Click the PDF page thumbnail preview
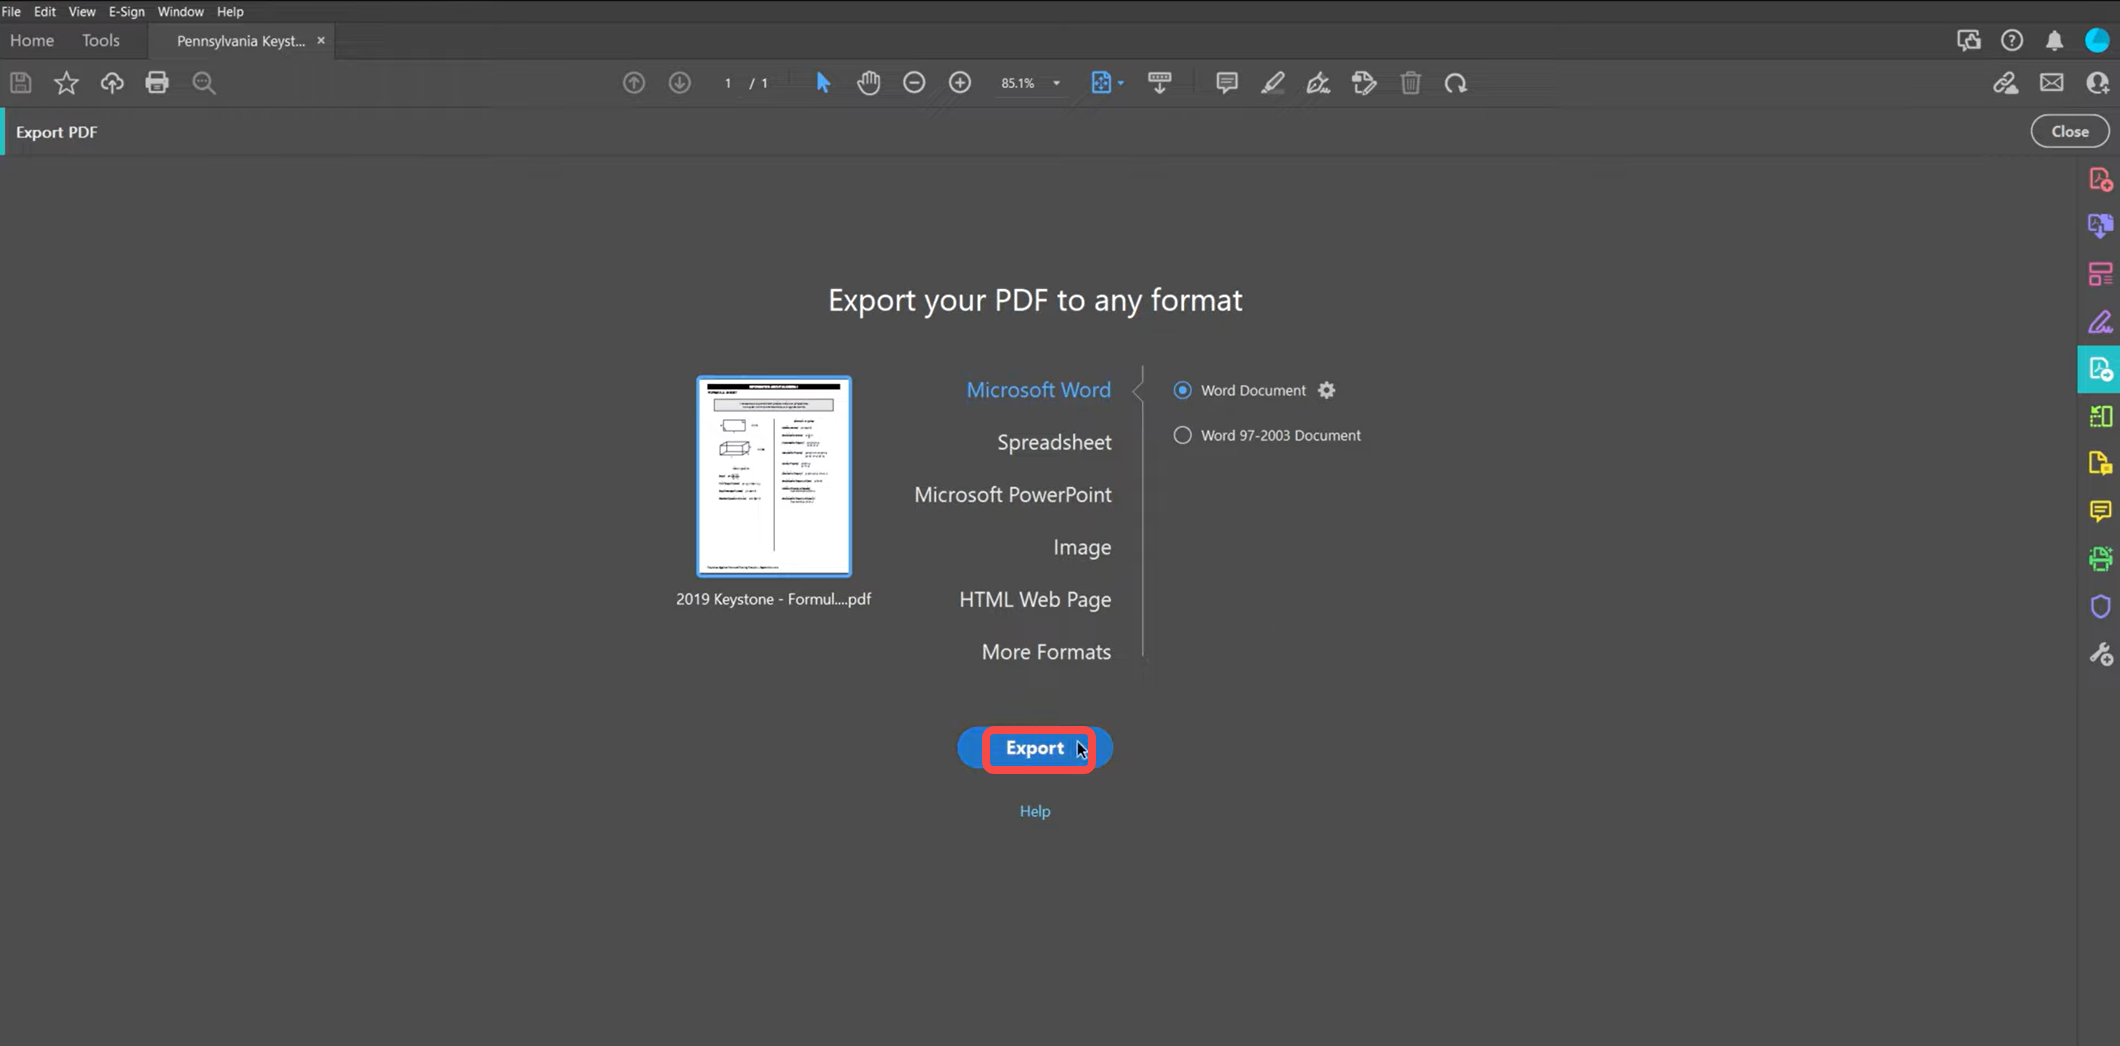This screenshot has width=2120, height=1046. 774,476
